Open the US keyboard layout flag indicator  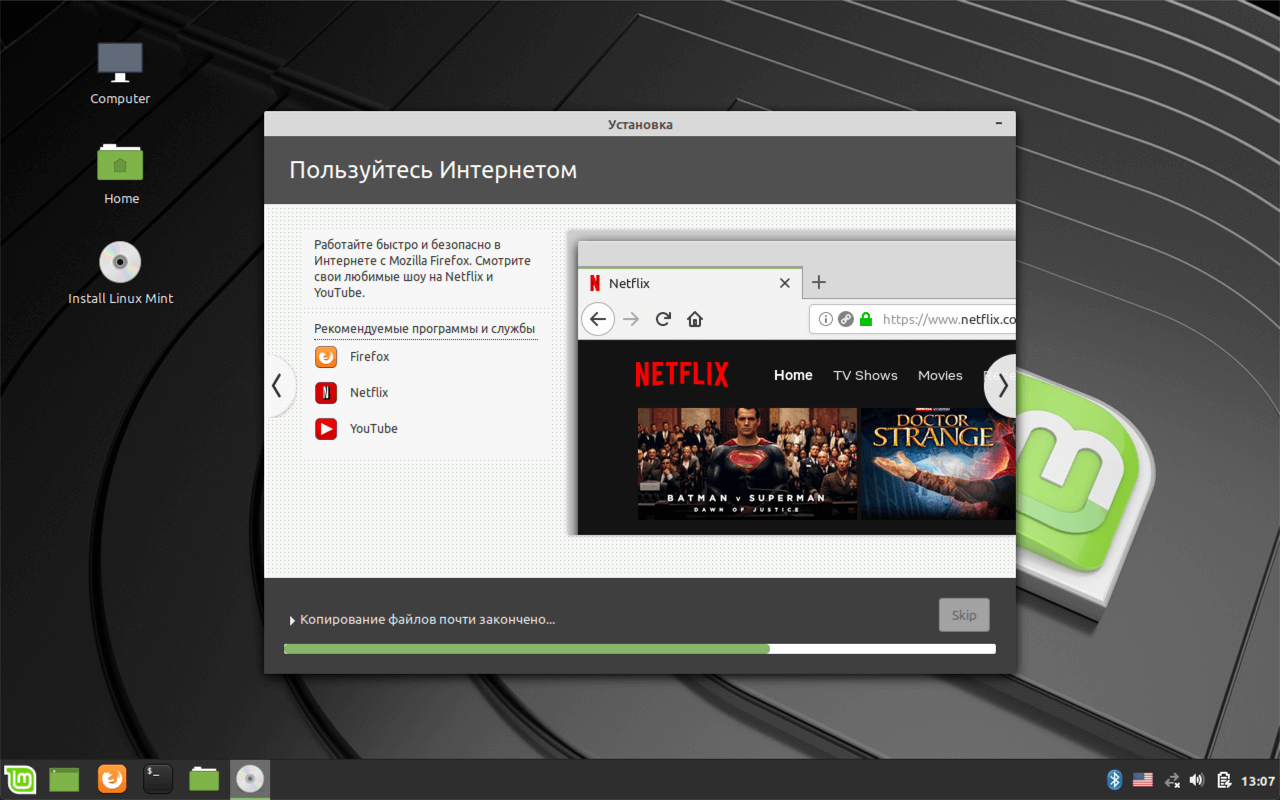[x=1143, y=780]
